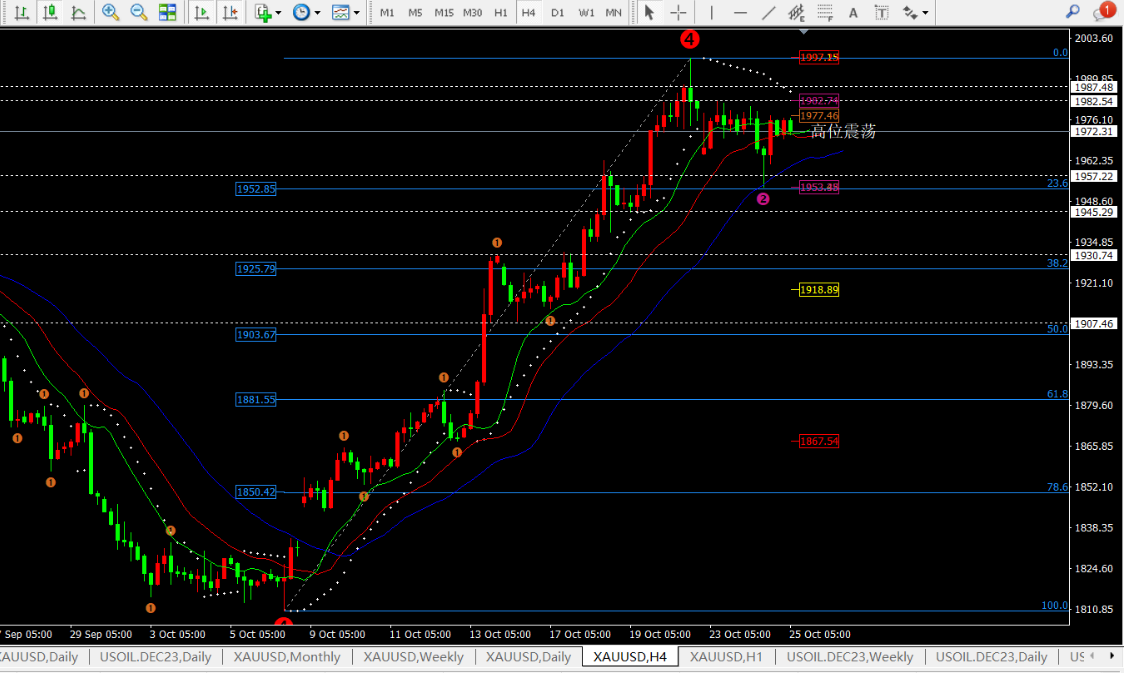The width and height of the screenshot is (1124, 673).
Task: Draw Fibonacci retracement
Action: tap(825, 12)
